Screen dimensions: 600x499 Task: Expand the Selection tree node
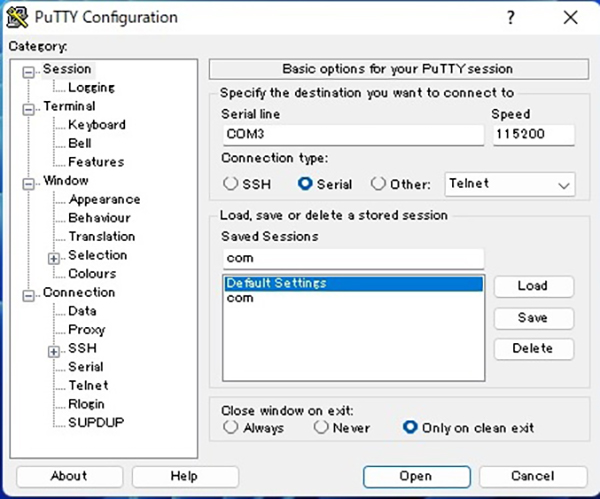point(55,256)
